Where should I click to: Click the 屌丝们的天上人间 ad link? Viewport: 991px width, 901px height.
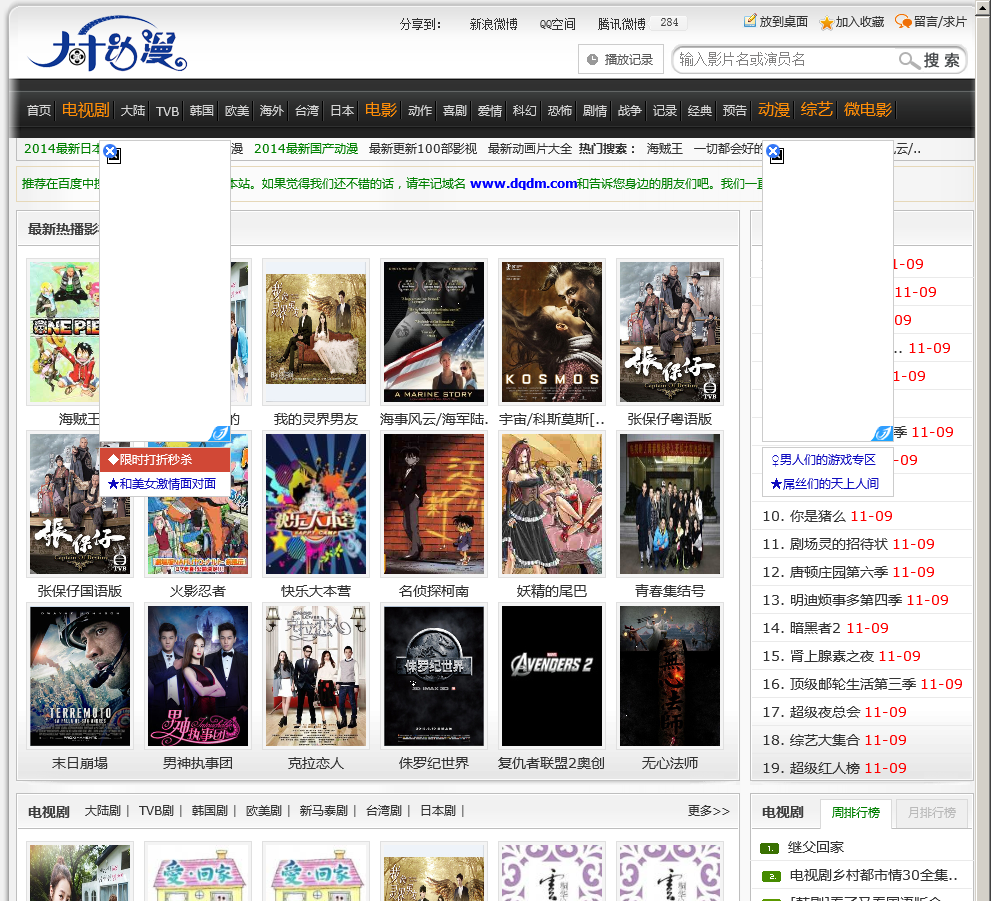(x=825, y=483)
